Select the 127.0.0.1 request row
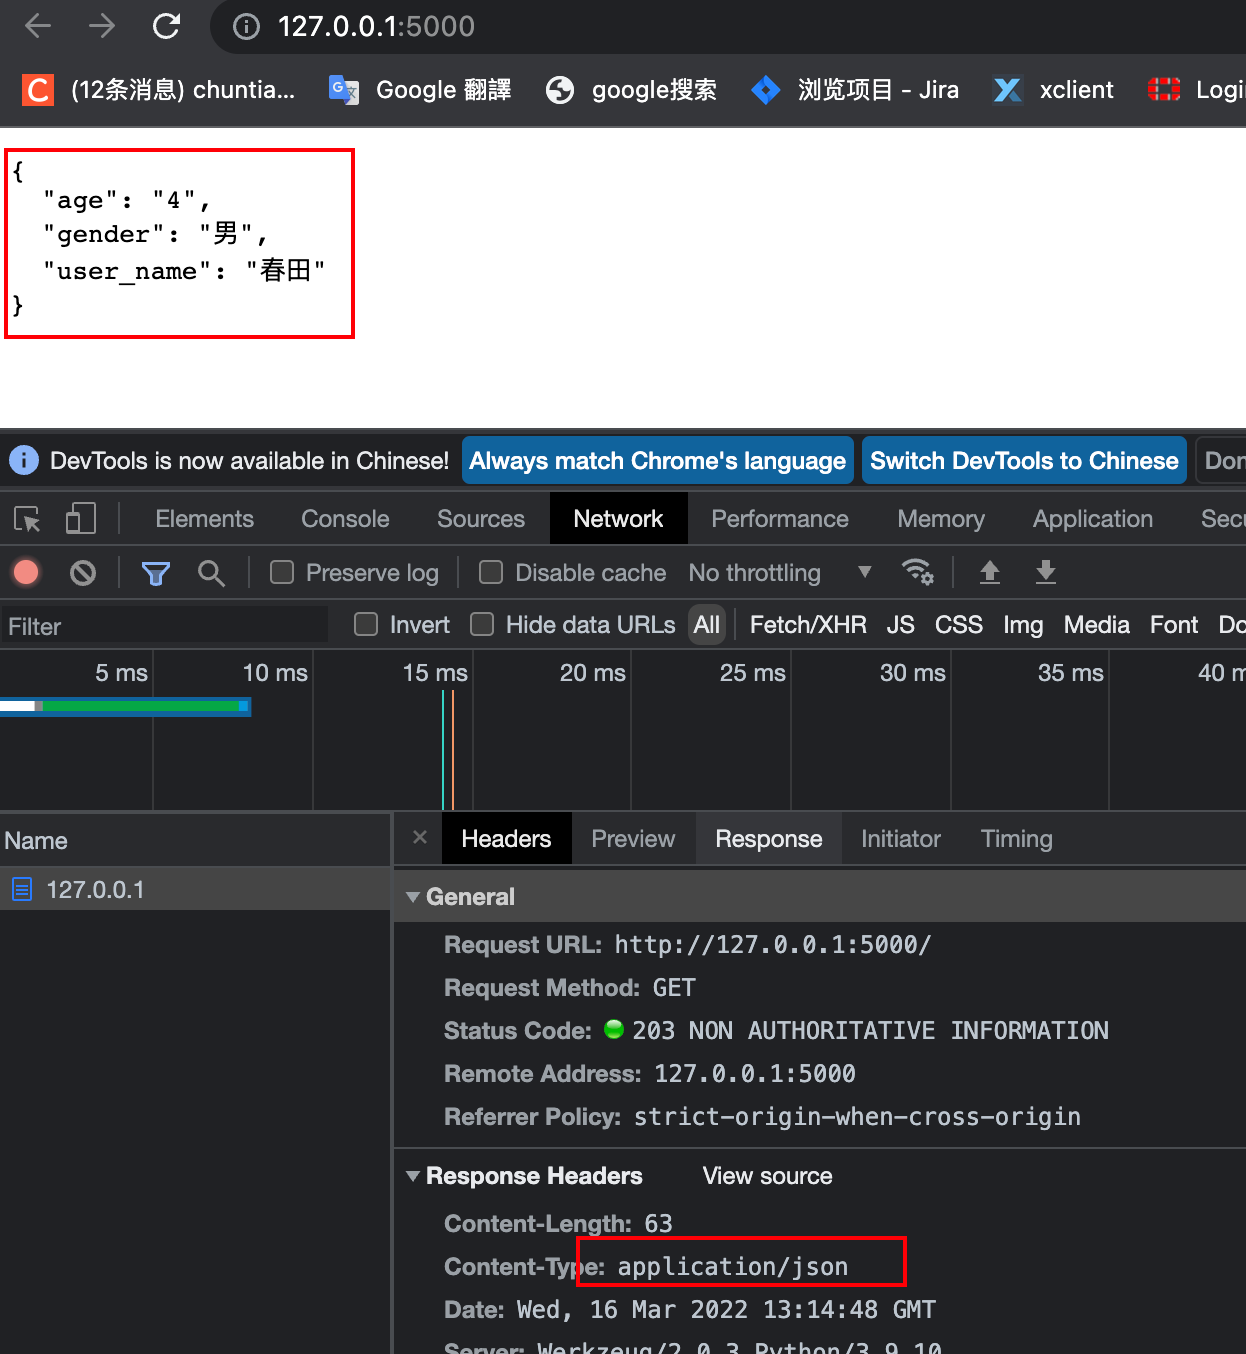Viewport: 1246px width, 1354px height. click(x=196, y=889)
